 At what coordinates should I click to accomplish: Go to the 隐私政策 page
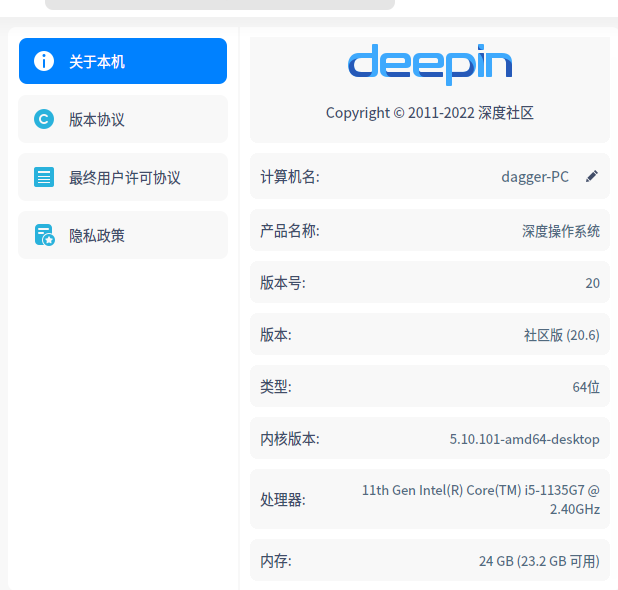[123, 235]
